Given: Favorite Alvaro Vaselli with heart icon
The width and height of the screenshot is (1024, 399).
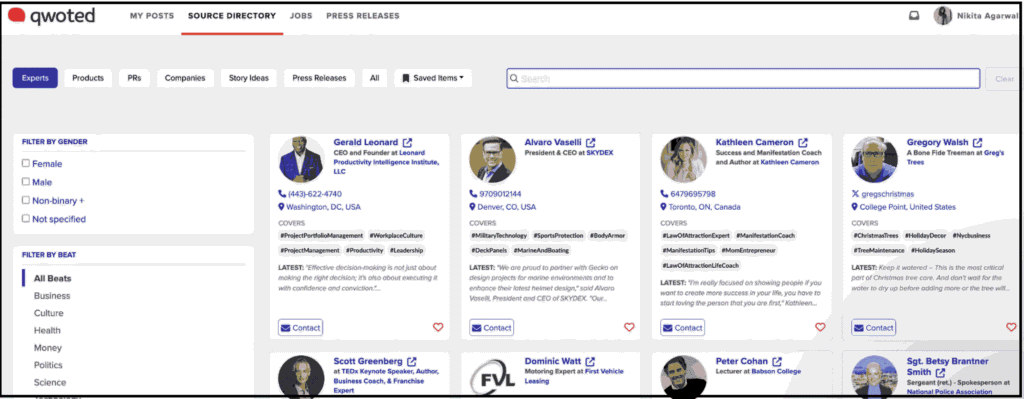Looking at the screenshot, I should pyautogui.click(x=629, y=327).
